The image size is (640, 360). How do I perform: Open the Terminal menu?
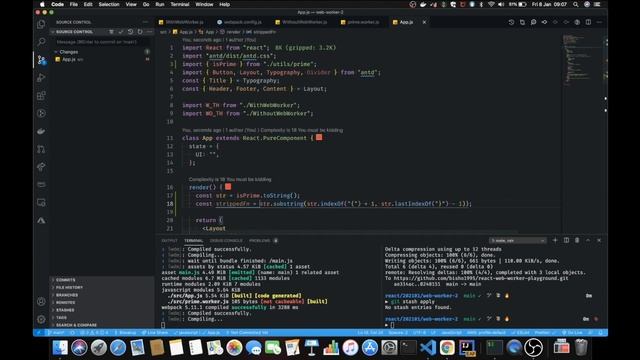[180, 4]
